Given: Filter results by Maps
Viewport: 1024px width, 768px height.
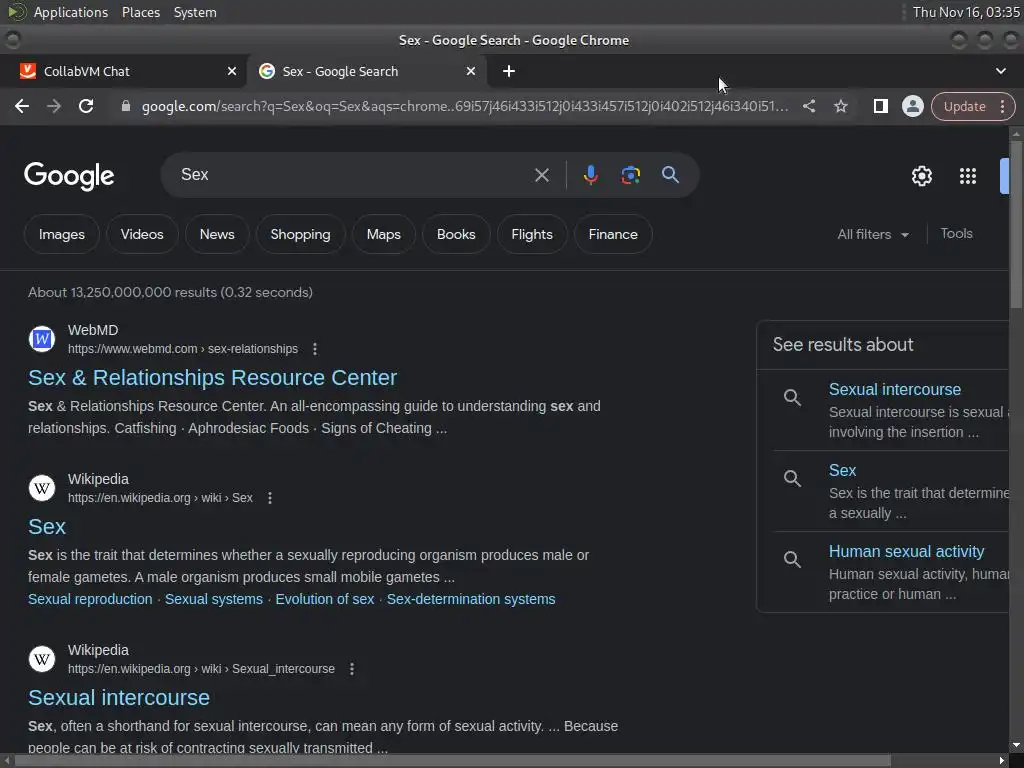Looking at the screenshot, I should point(383,234).
